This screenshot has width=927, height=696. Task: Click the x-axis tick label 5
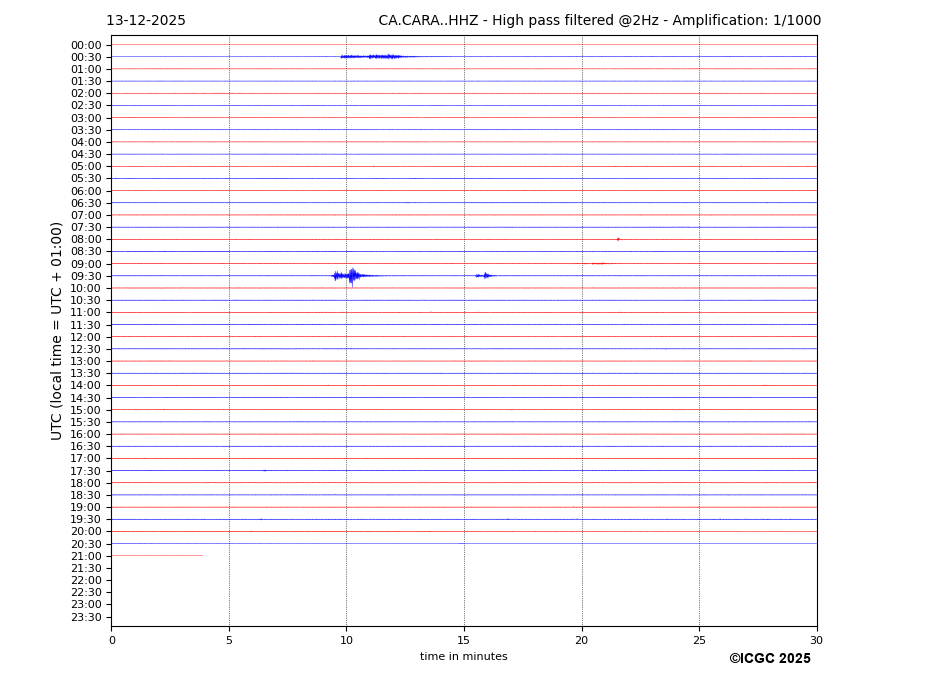[x=229, y=640]
